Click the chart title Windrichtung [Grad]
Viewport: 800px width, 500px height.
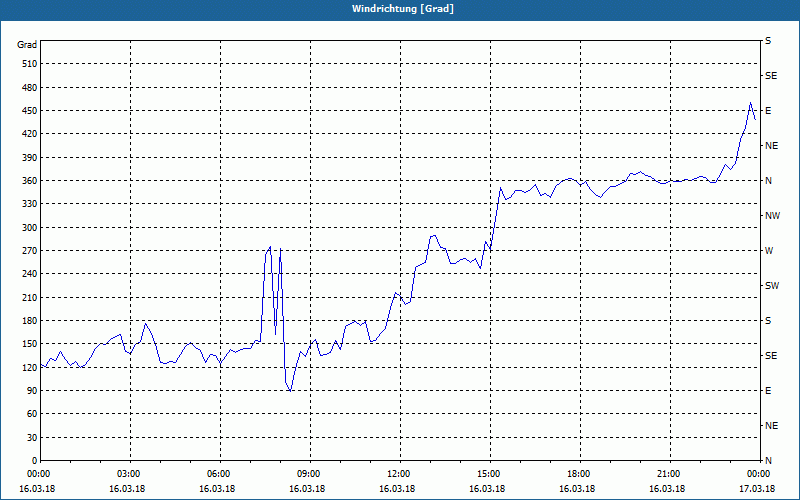click(403, 9)
